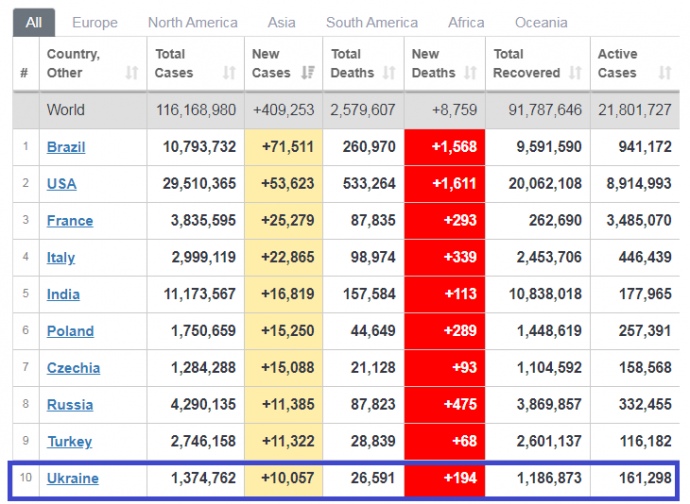Follow the Czechia country link
Viewport: 690px width, 504px height.
click(73, 368)
